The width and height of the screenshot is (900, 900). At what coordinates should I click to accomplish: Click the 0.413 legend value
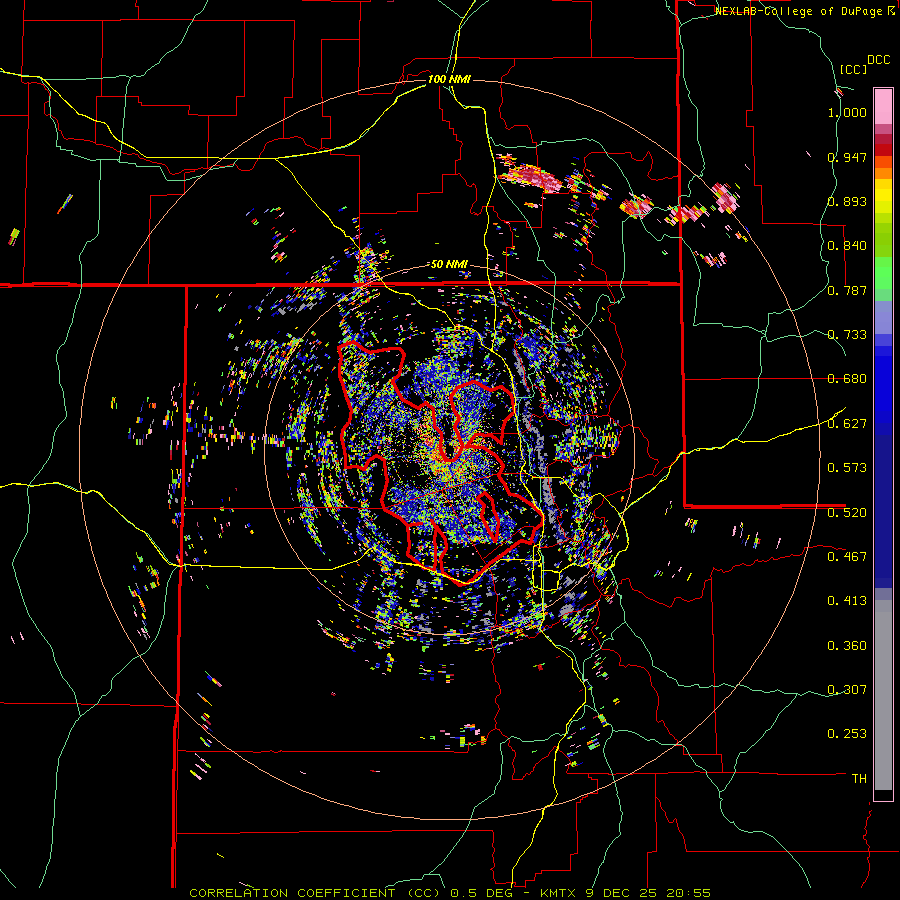point(847,601)
